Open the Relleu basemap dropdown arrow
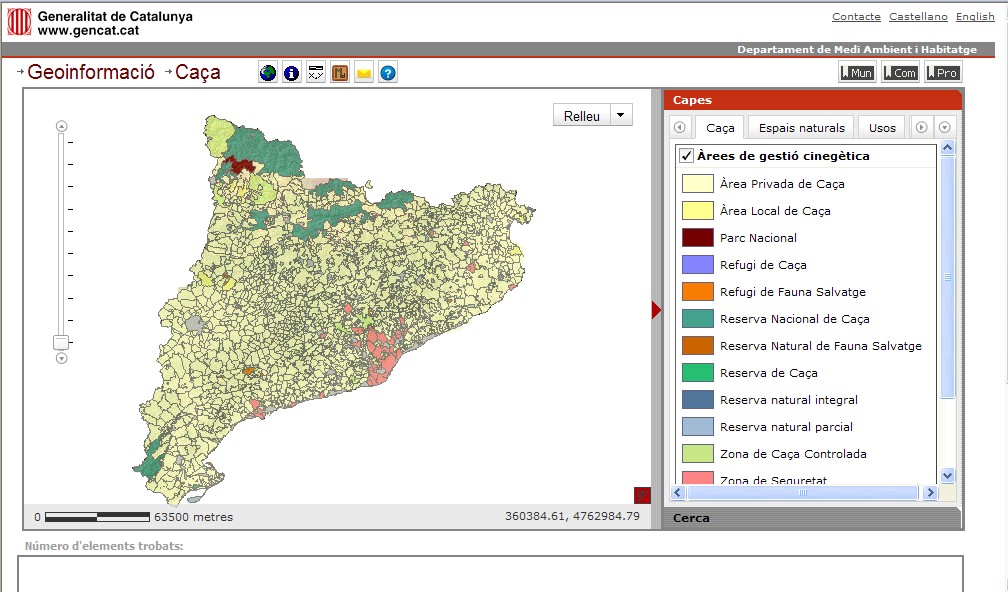Viewport: 1008px width, 592px height. coord(622,115)
